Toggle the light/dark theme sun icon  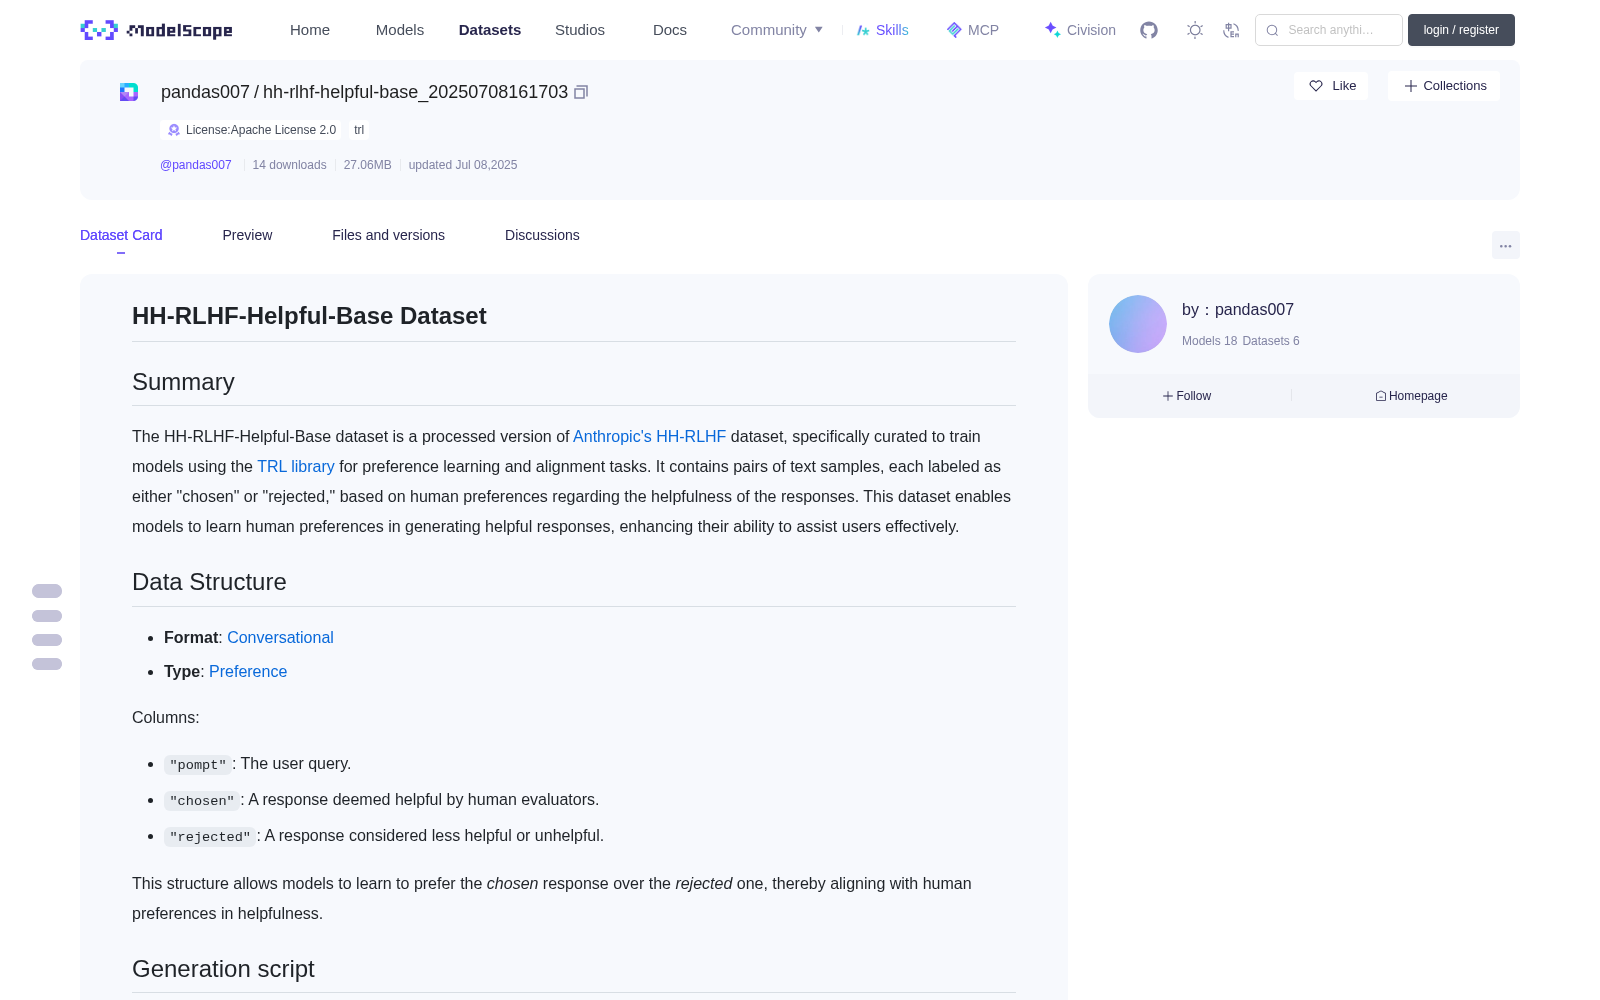coord(1195,30)
